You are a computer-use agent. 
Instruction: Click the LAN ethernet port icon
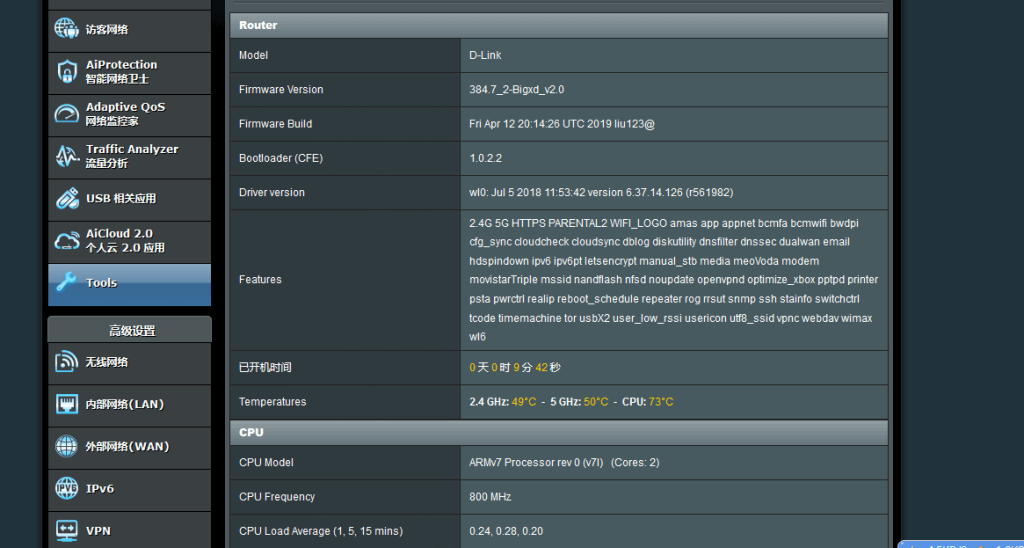(66, 404)
